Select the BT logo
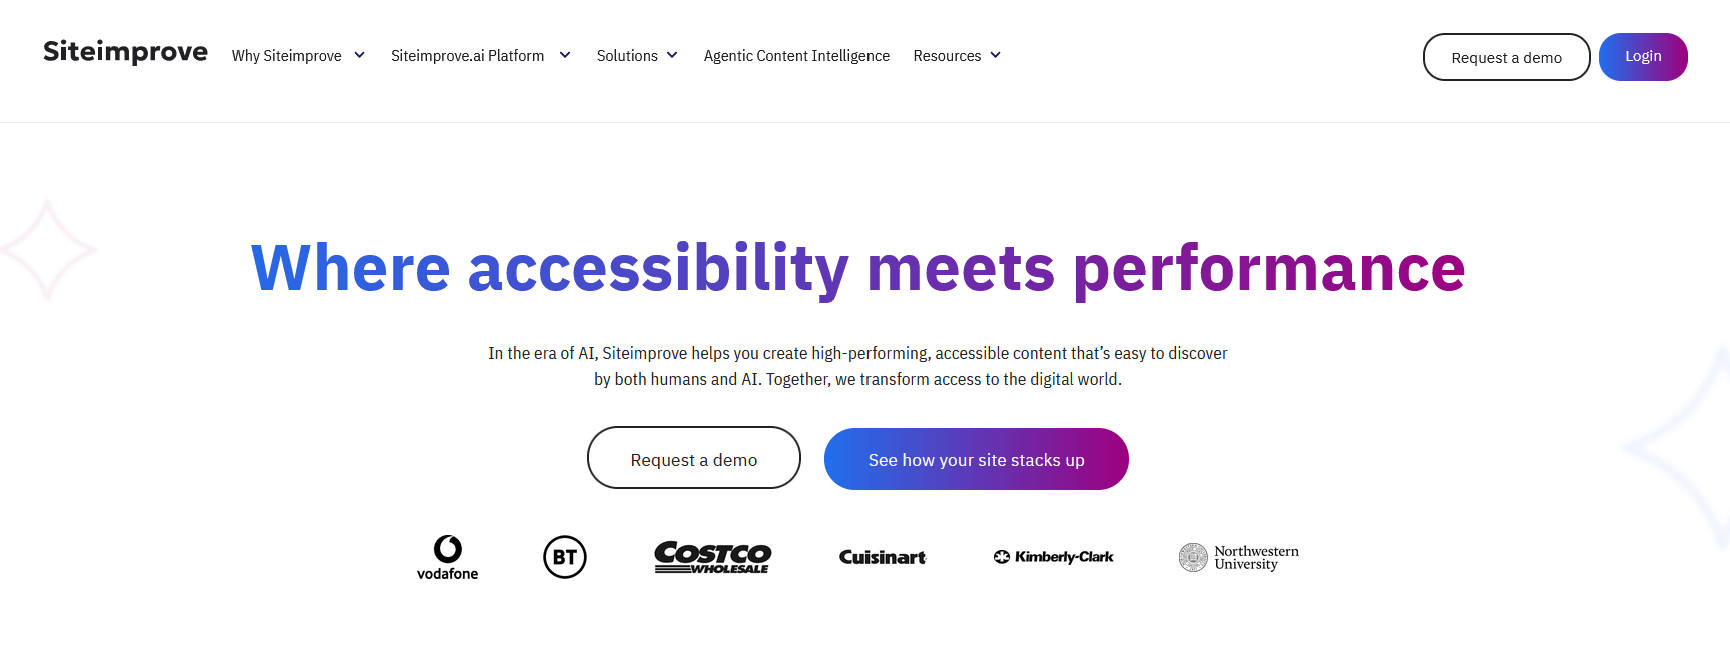This screenshot has width=1730, height=648. click(x=565, y=557)
